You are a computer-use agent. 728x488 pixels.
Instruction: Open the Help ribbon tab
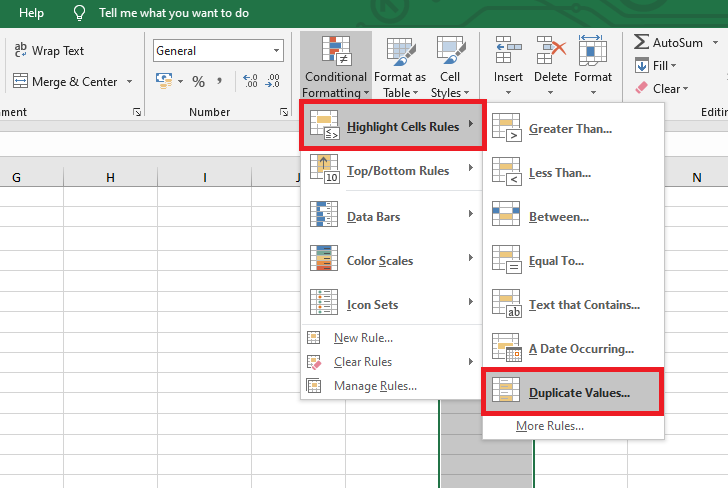click(x=32, y=14)
